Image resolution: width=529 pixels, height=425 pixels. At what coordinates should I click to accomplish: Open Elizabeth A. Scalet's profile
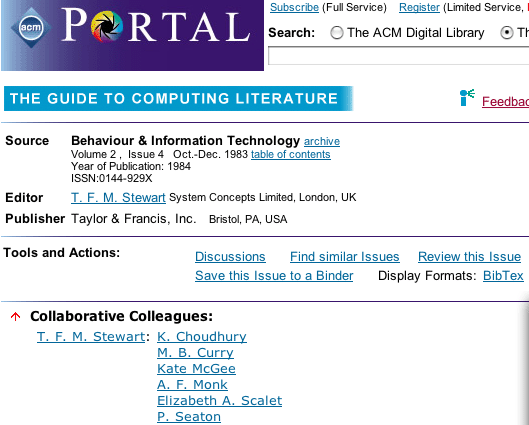point(219,401)
